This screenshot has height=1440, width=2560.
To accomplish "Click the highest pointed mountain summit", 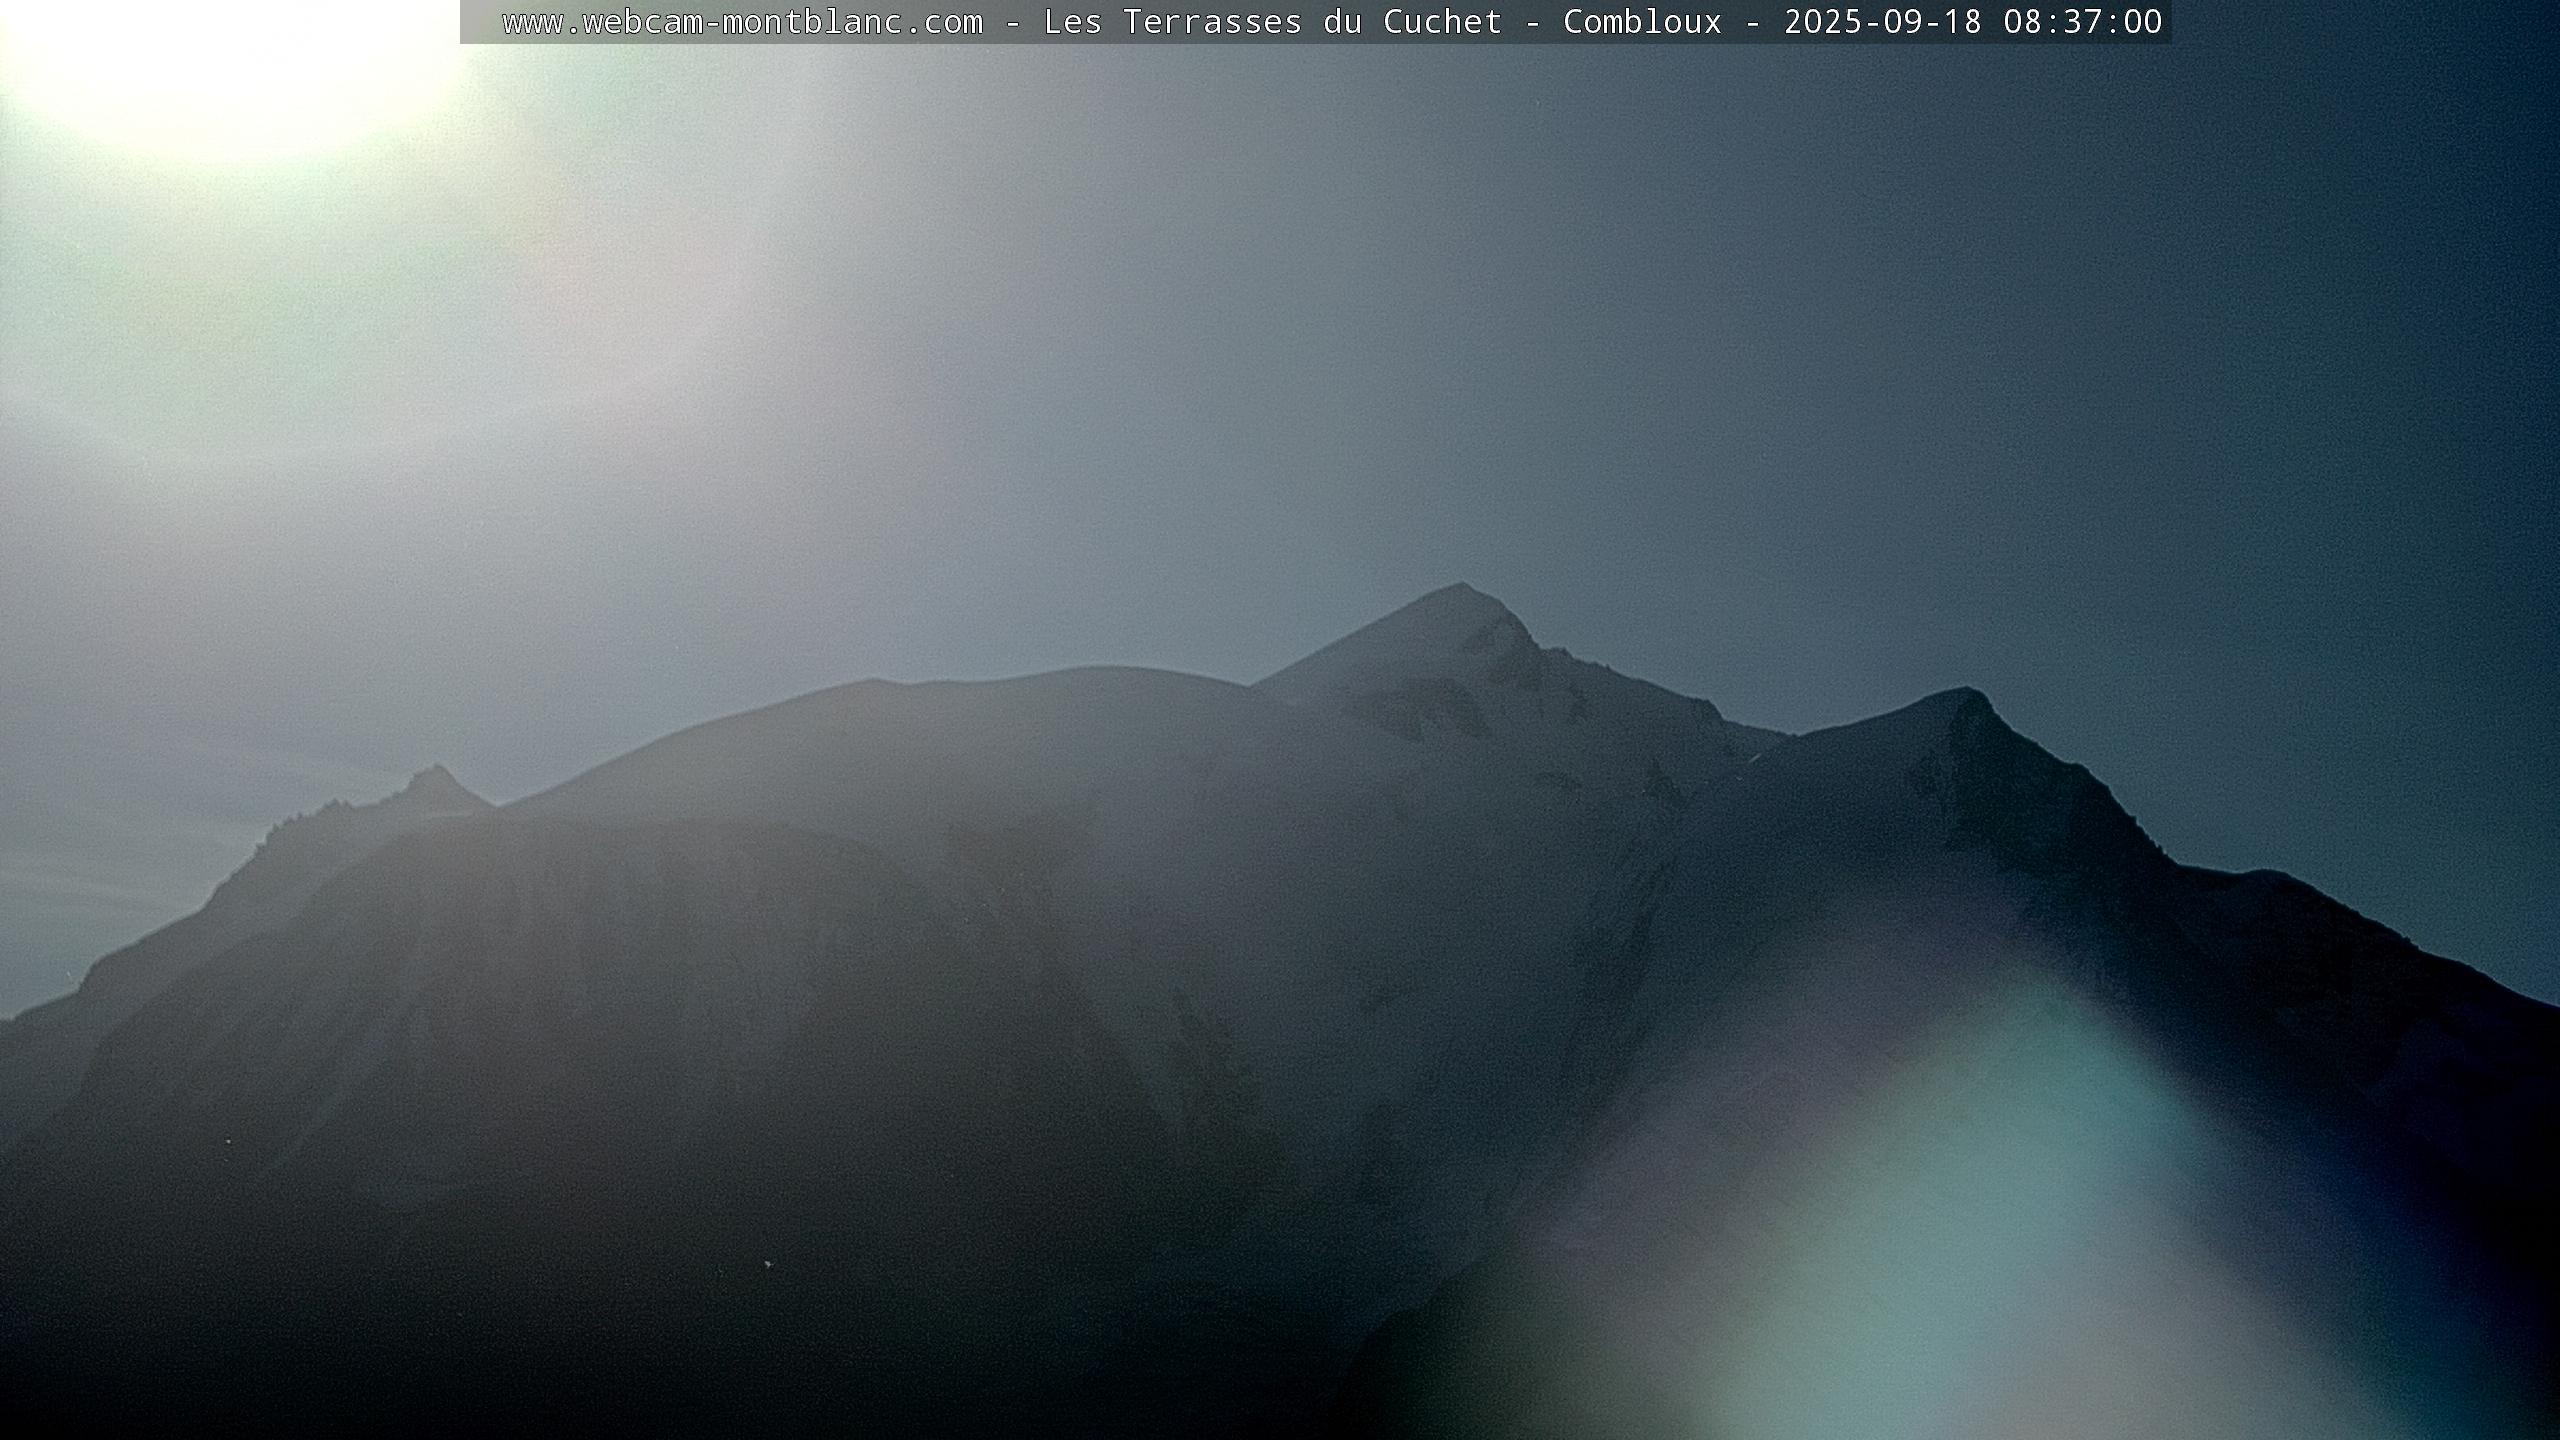I will [1460, 588].
